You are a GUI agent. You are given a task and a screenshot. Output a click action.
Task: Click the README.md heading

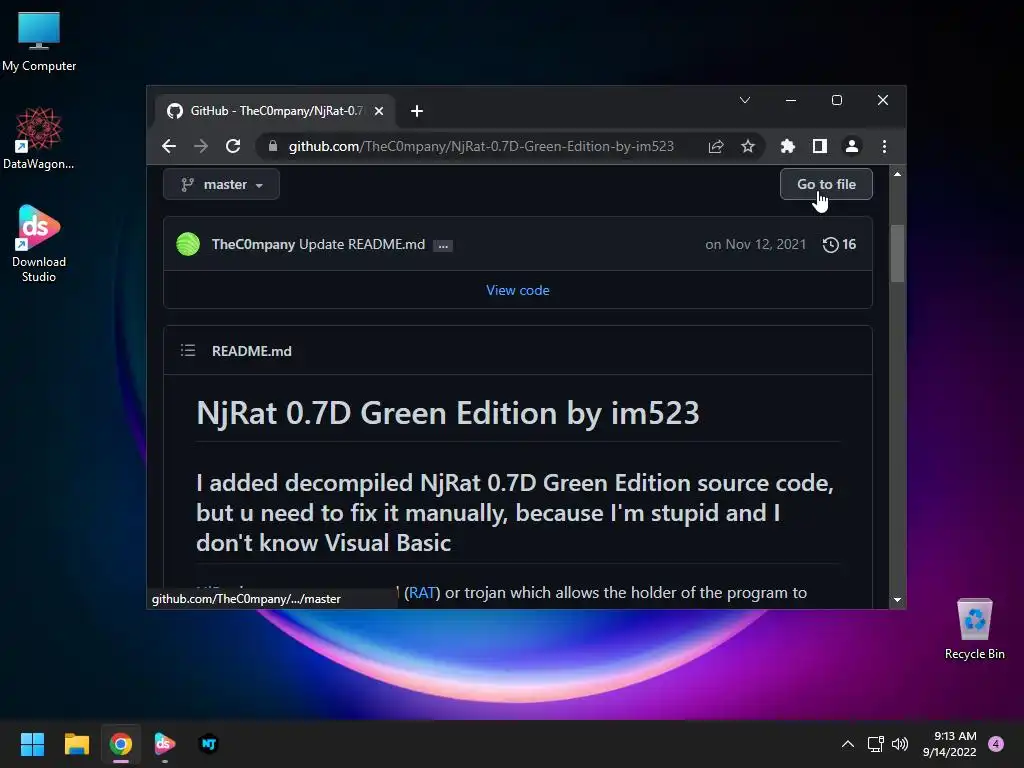251,351
